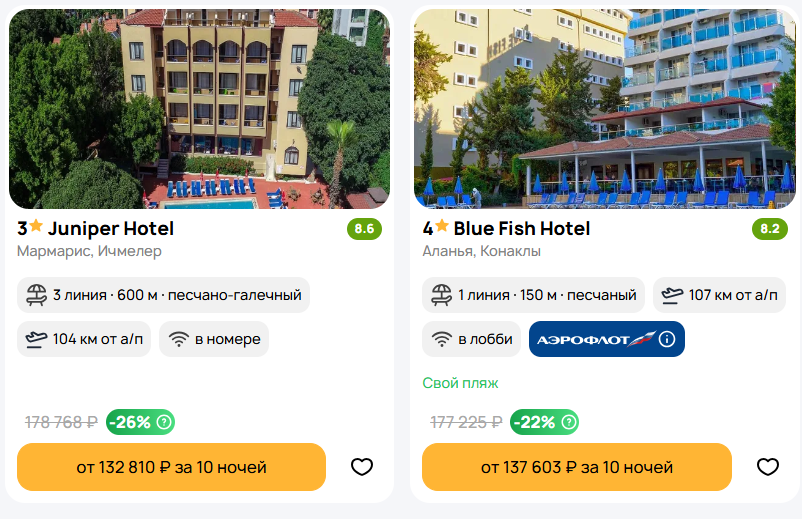Add Blue Fish Hotel to favorites heart

[x=768, y=467]
